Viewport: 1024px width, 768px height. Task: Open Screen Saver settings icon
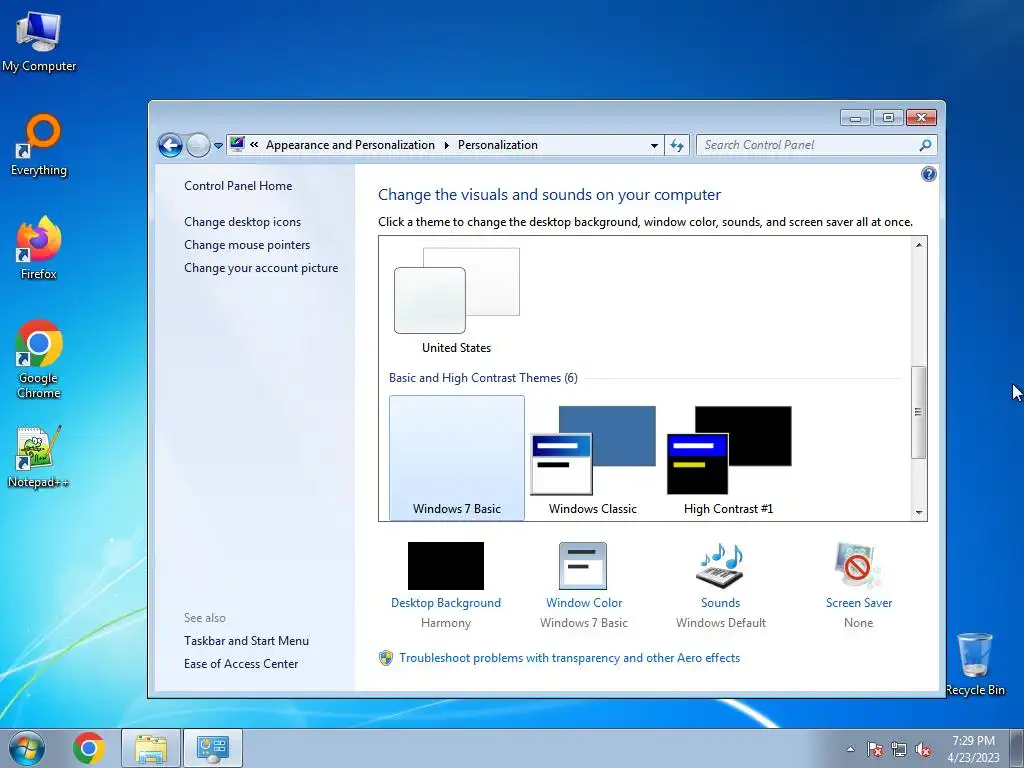tap(857, 566)
